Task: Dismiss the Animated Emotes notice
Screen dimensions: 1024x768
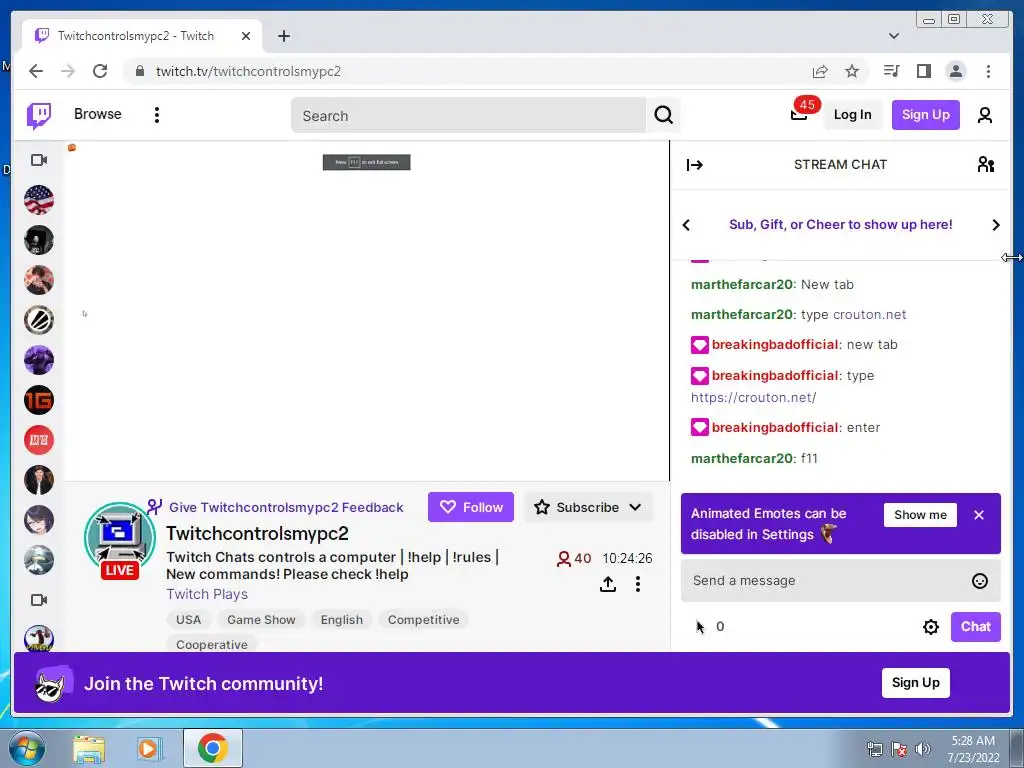Action: click(x=978, y=515)
